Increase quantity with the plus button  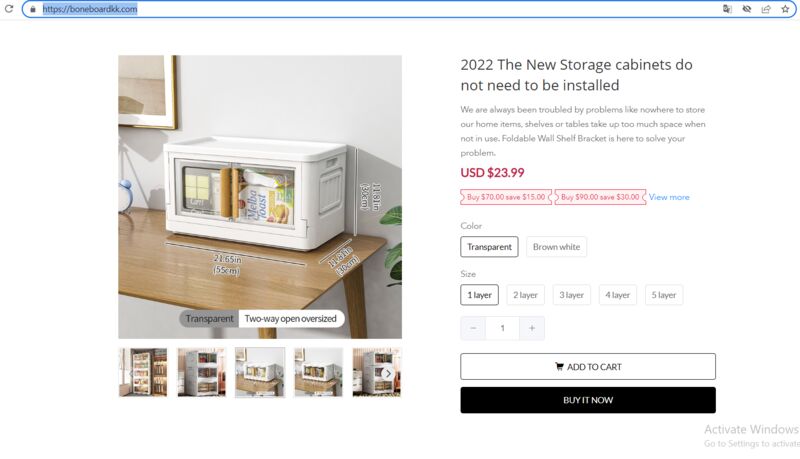click(x=532, y=328)
